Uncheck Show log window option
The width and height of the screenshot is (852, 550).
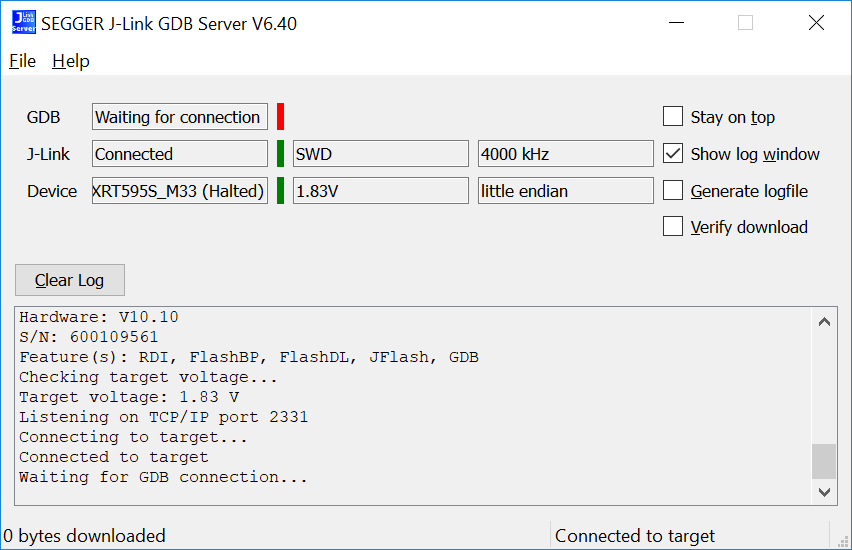(x=673, y=154)
